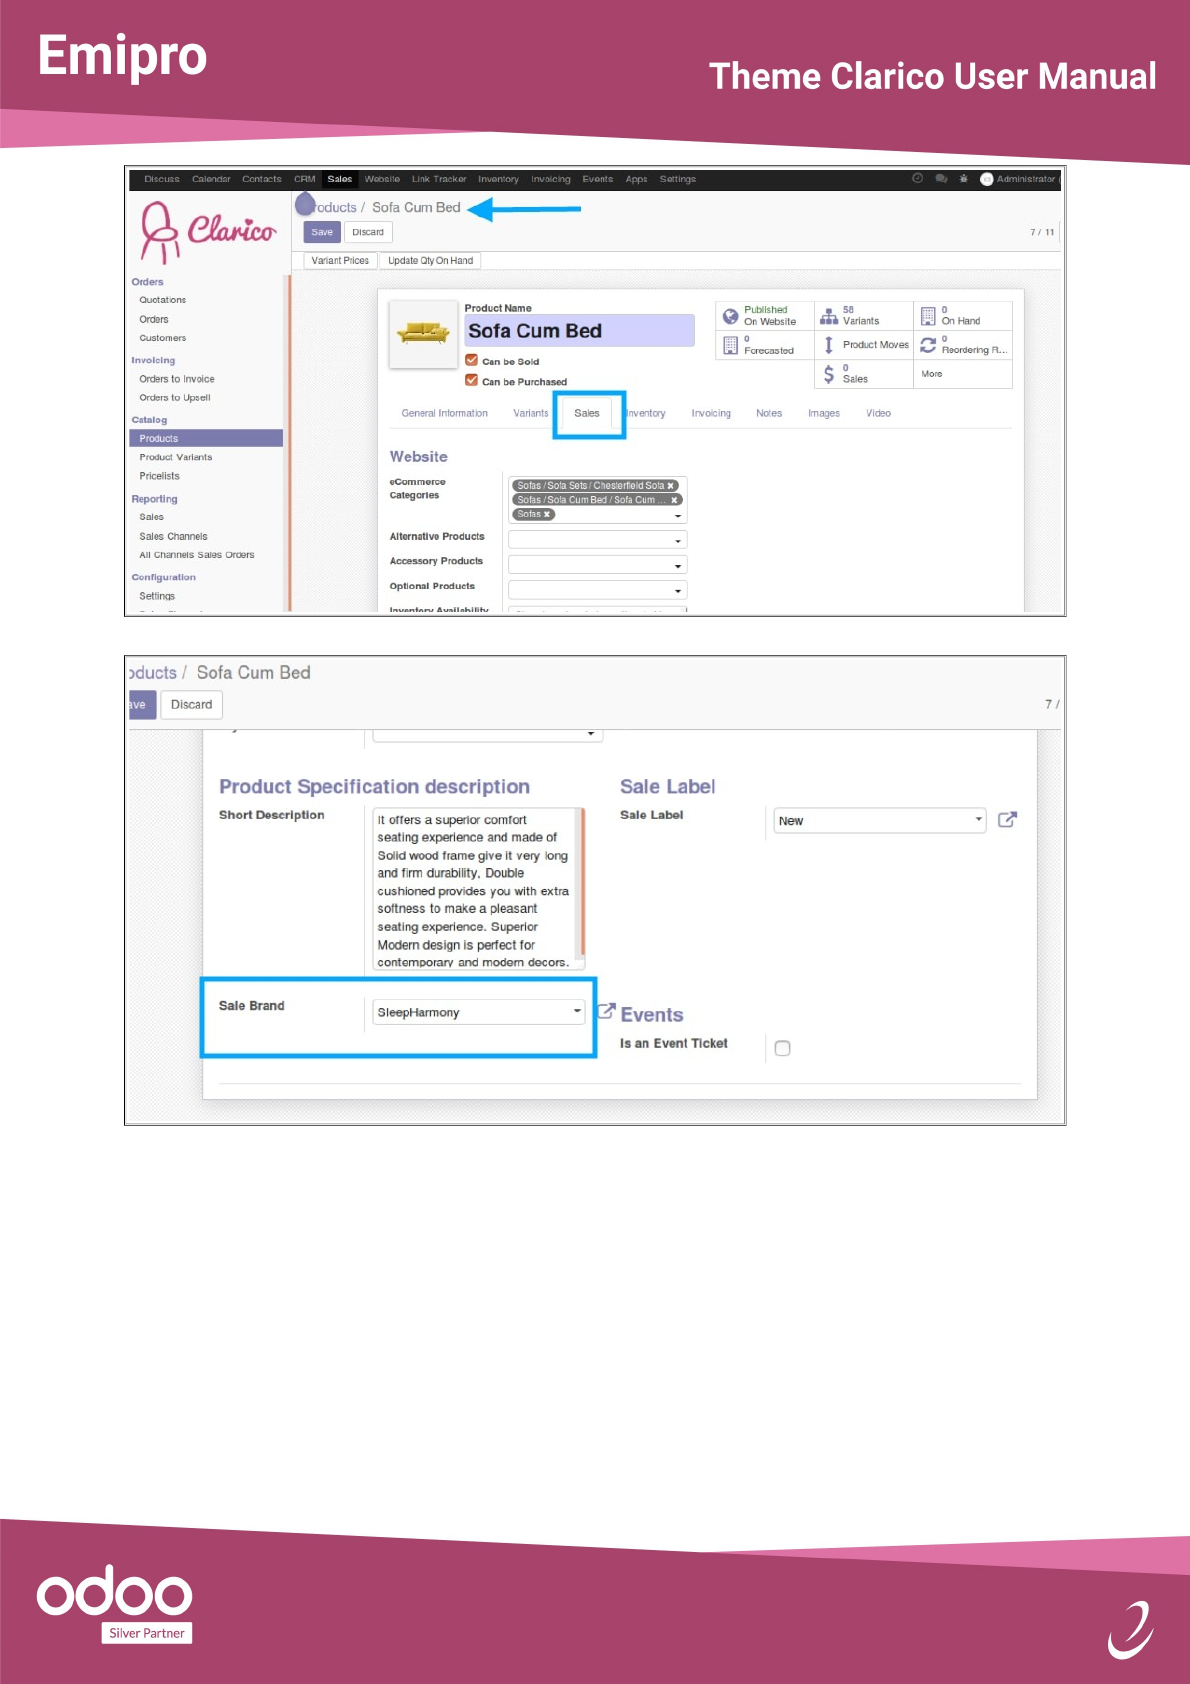The height and width of the screenshot is (1684, 1190).
Task: Expand the More stat button menu
Action: (932, 374)
